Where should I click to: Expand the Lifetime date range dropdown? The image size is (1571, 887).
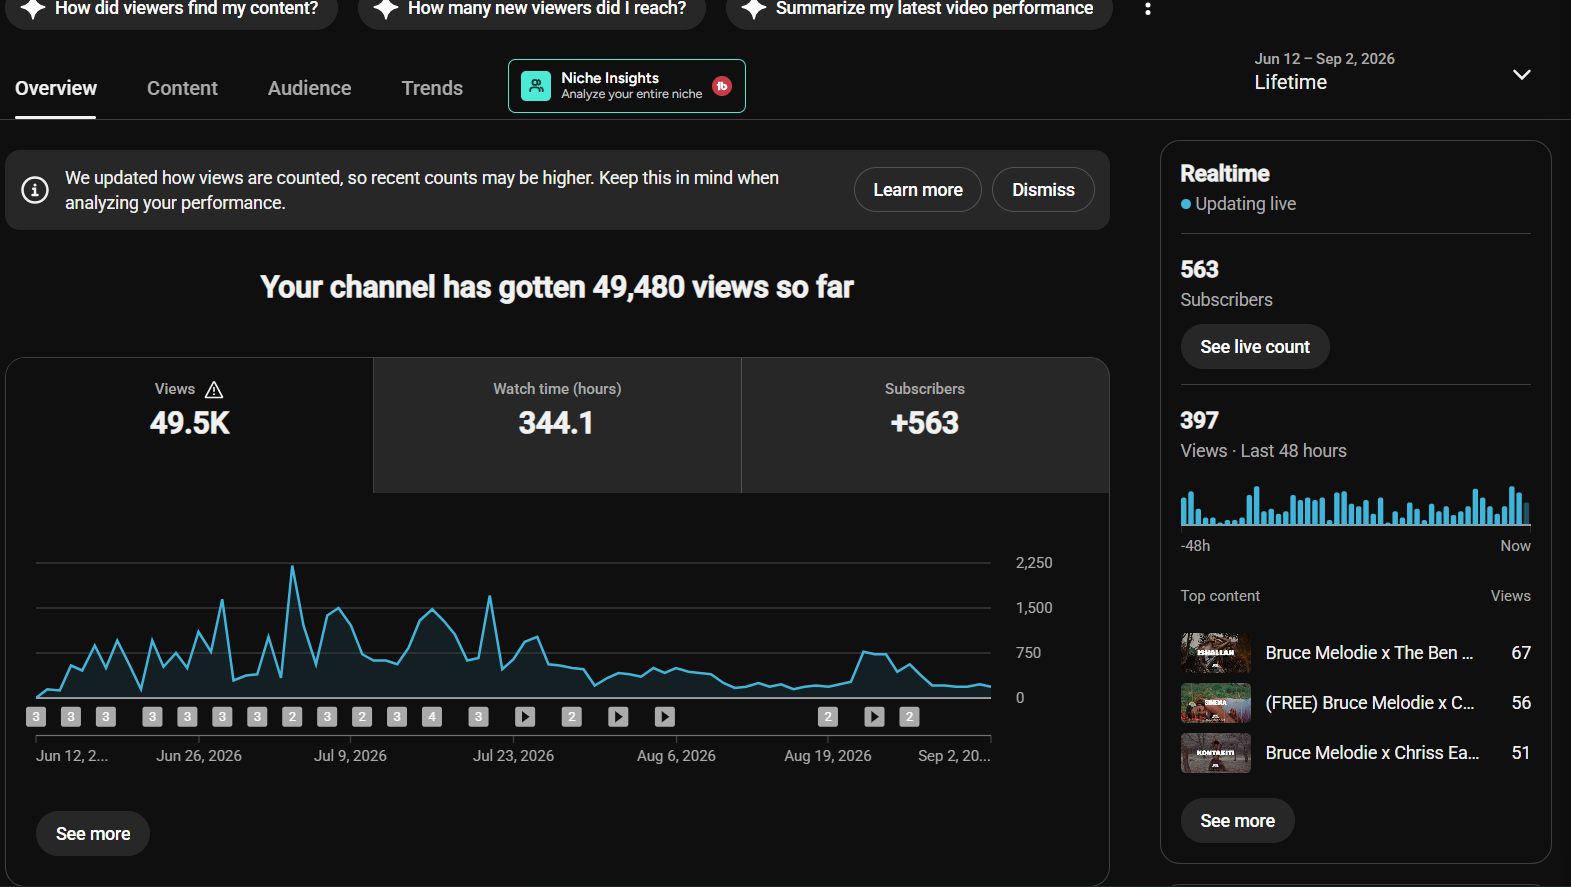[1521, 75]
